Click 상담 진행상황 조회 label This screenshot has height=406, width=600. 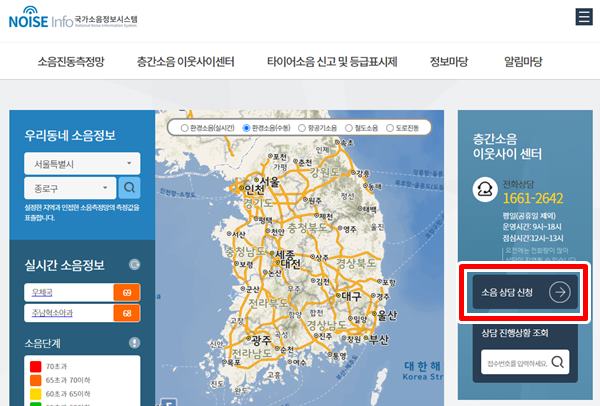(x=515, y=333)
